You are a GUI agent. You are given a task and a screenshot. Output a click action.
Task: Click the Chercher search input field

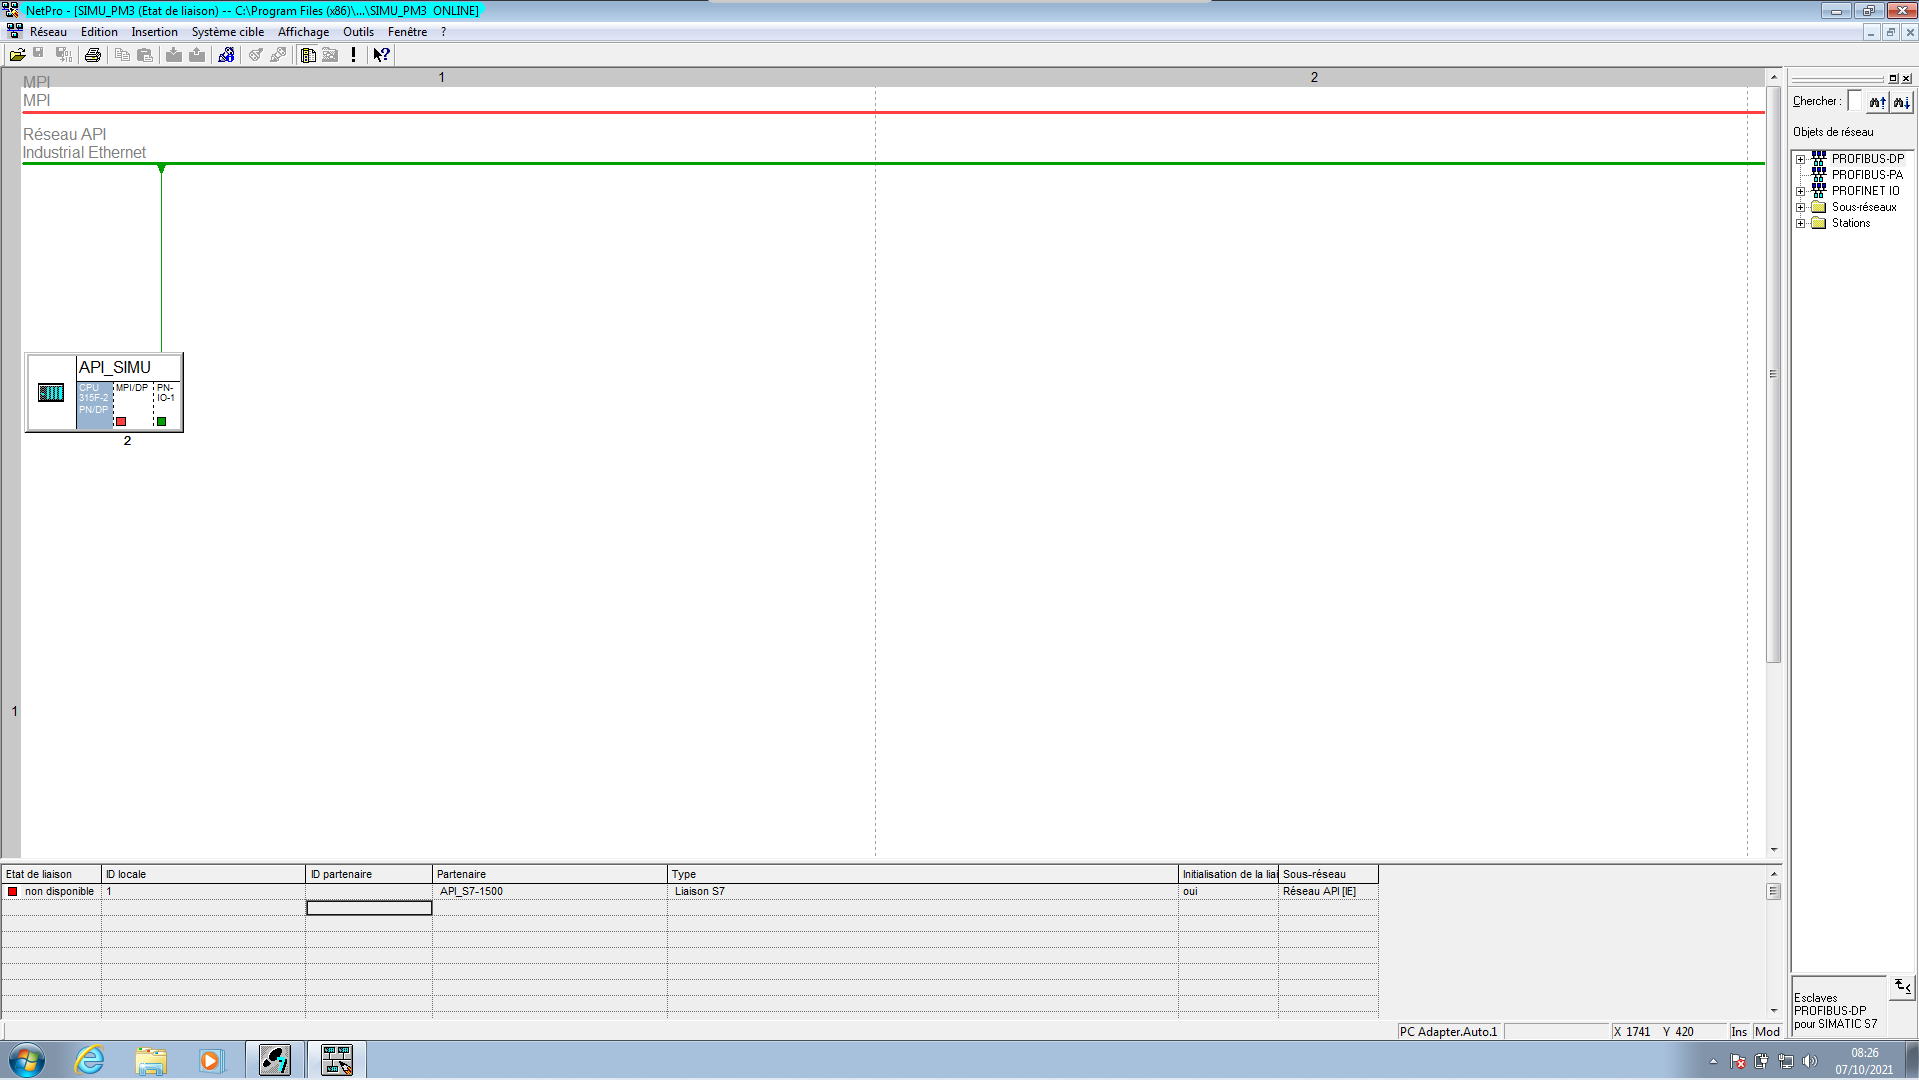tap(1854, 101)
